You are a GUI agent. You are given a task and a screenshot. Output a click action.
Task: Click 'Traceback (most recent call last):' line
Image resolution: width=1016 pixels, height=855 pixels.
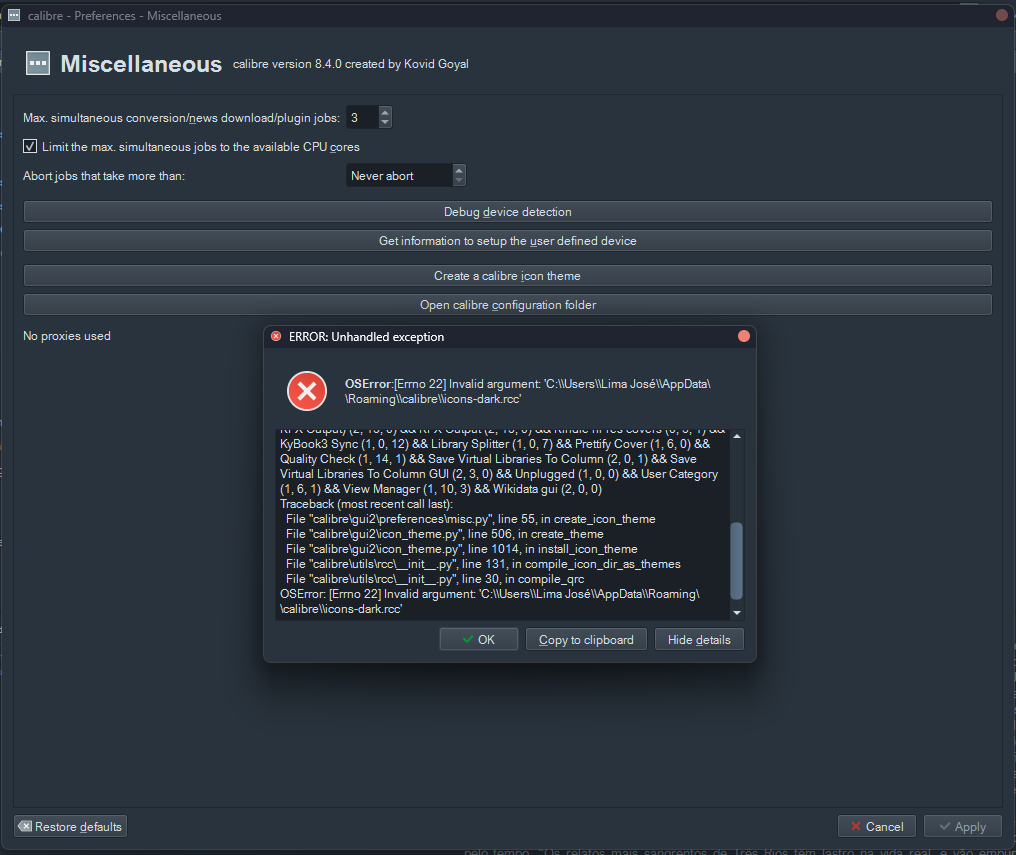(x=366, y=504)
